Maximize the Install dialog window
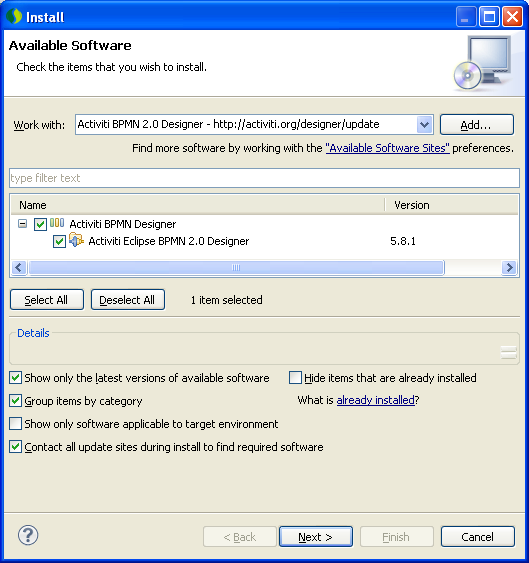 coord(489,17)
